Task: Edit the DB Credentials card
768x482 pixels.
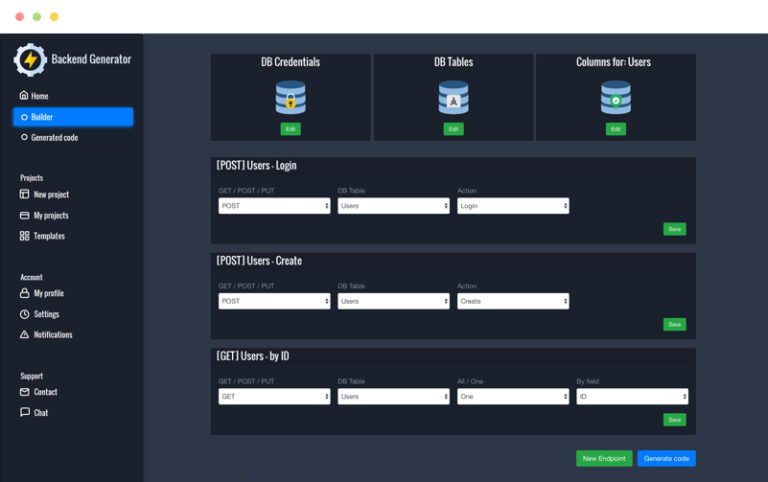Action: (290, 129)
